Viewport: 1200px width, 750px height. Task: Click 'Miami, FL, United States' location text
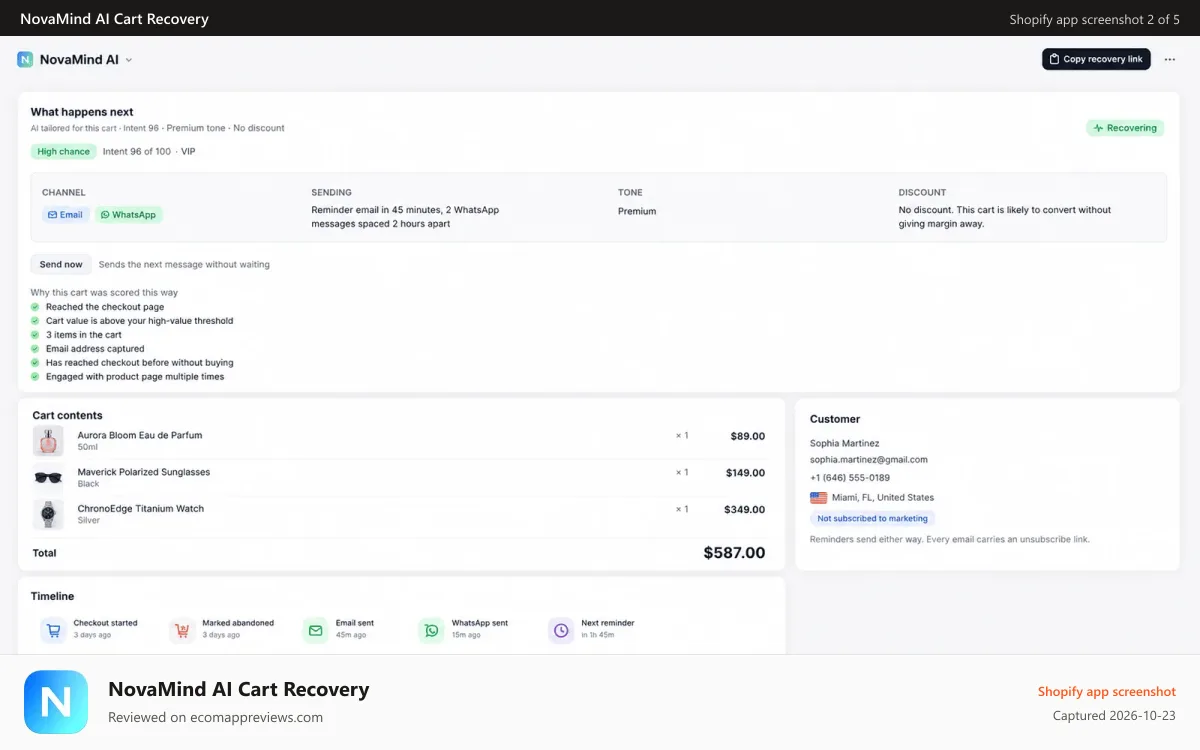pyautogui.click(x=884, y=497)
